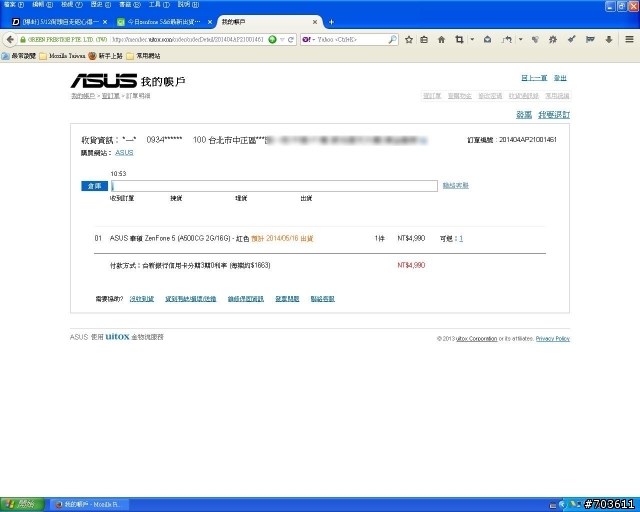Open the 發票 link above the order box
Viewport: 640px width, 512px height.
524,115
